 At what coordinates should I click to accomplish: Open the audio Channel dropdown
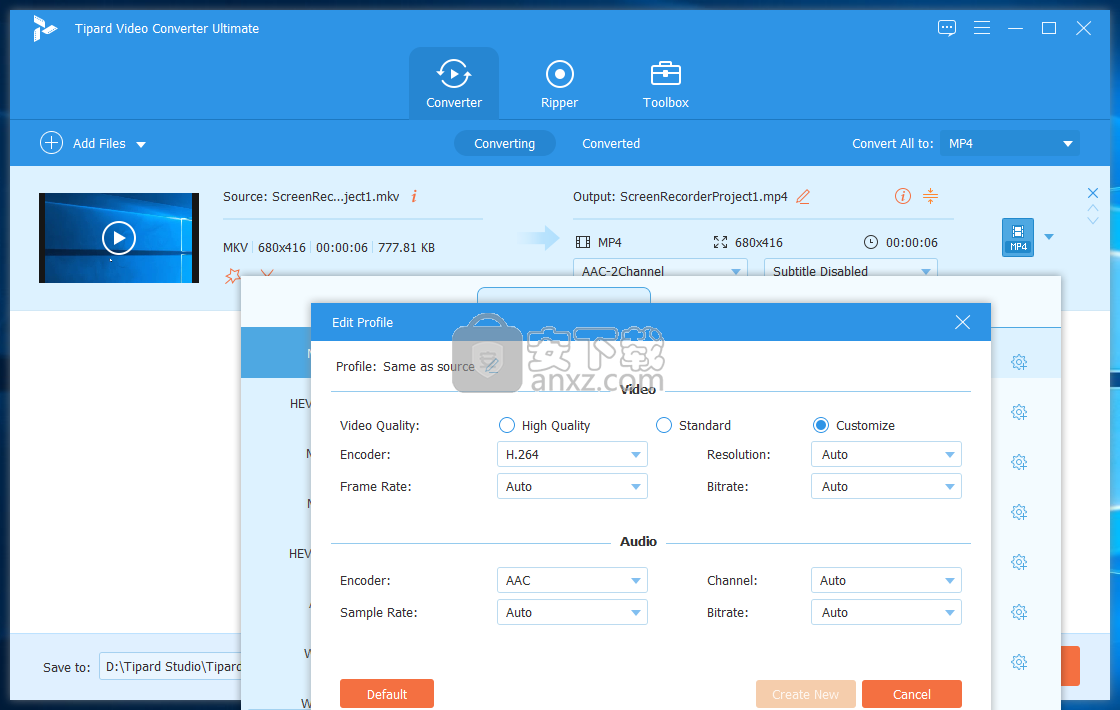(886, 580)
